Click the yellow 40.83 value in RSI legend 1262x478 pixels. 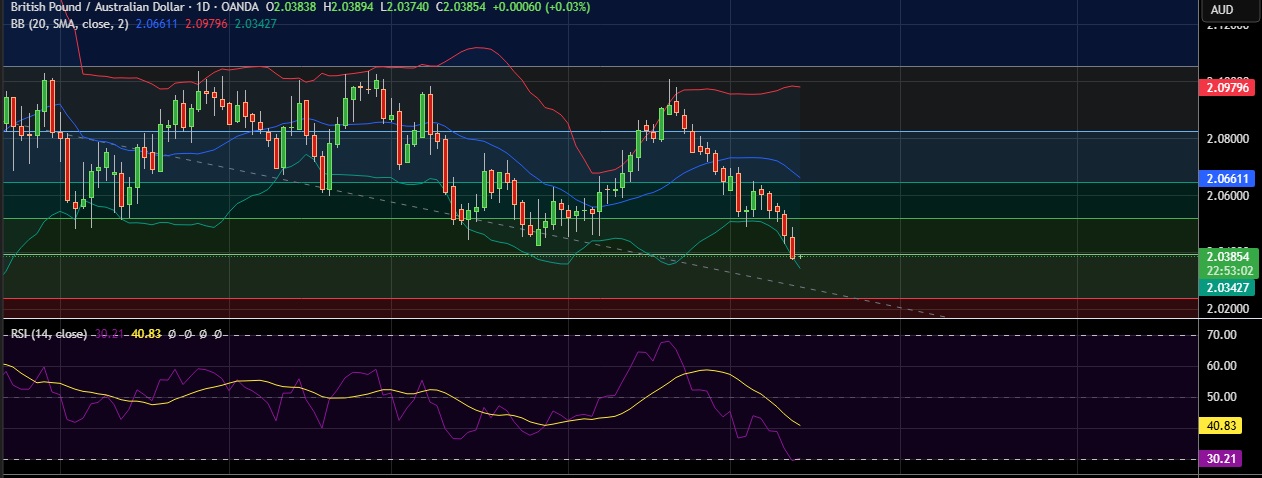[146, 333]
